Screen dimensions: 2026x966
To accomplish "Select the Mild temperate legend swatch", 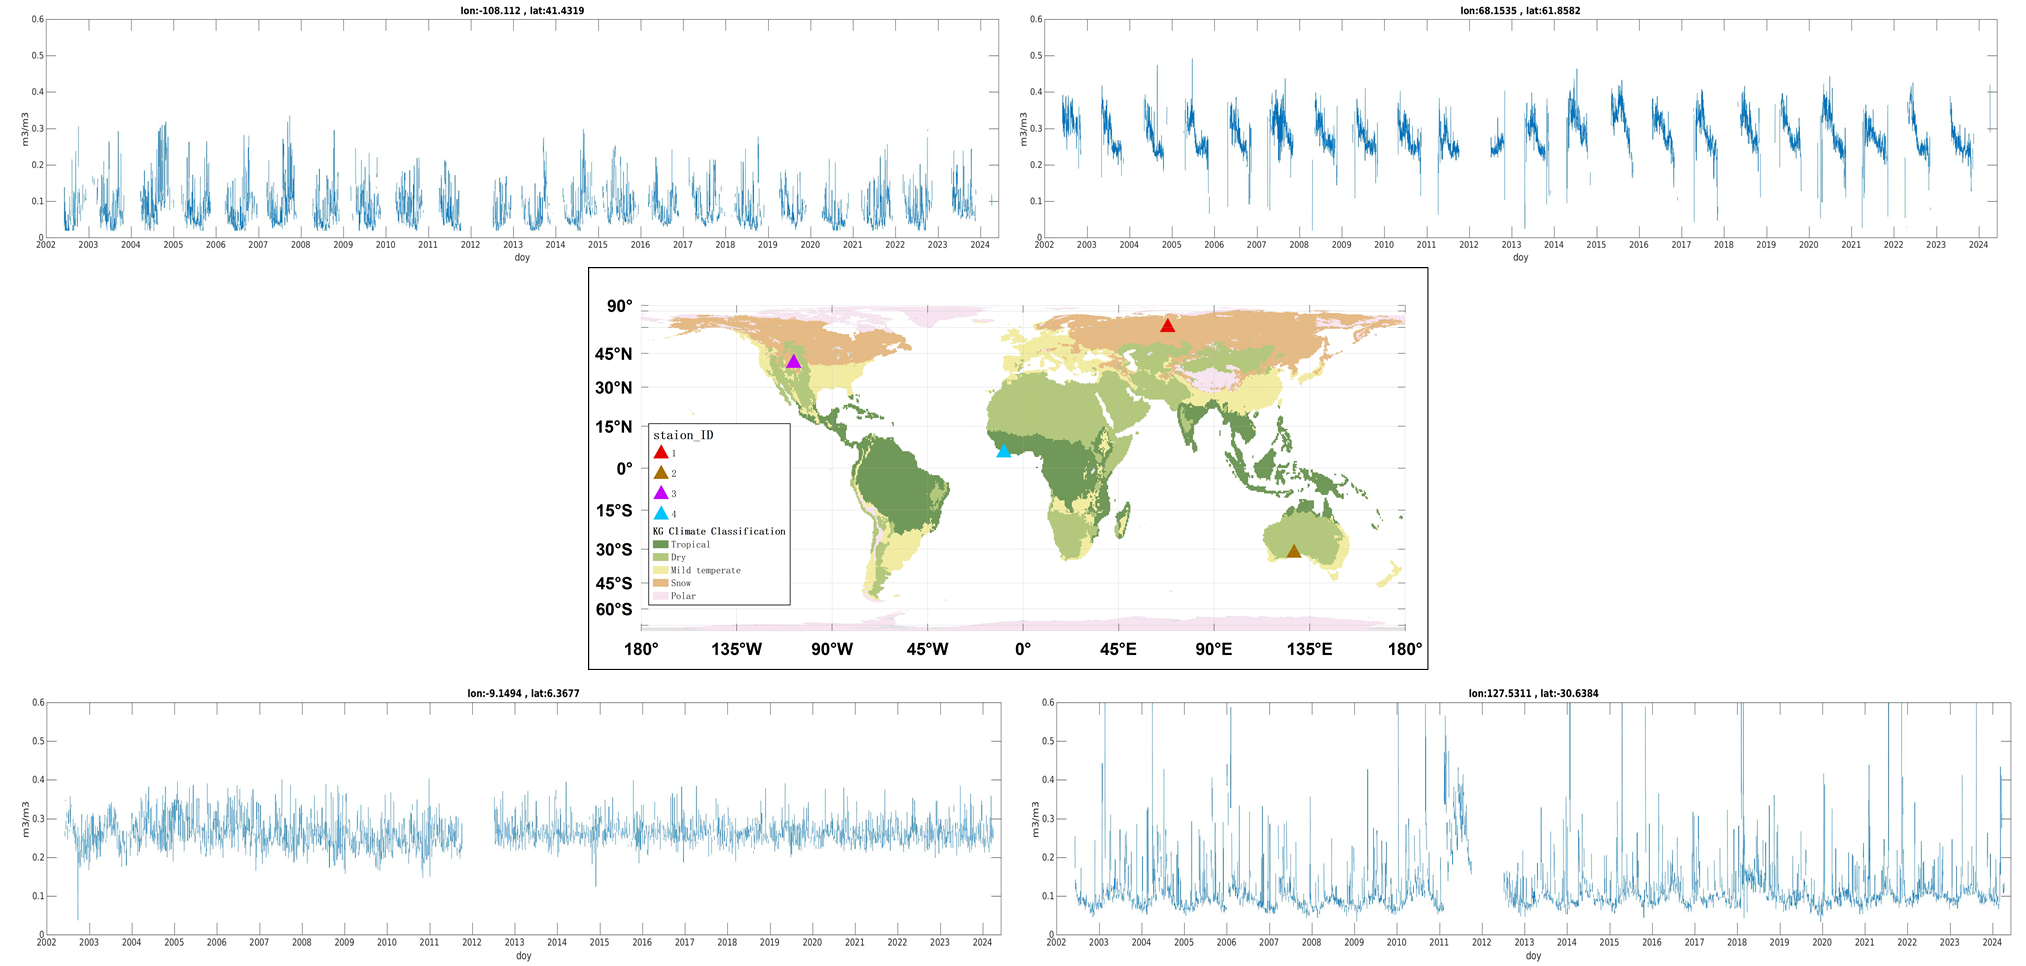I will point(660,571).
